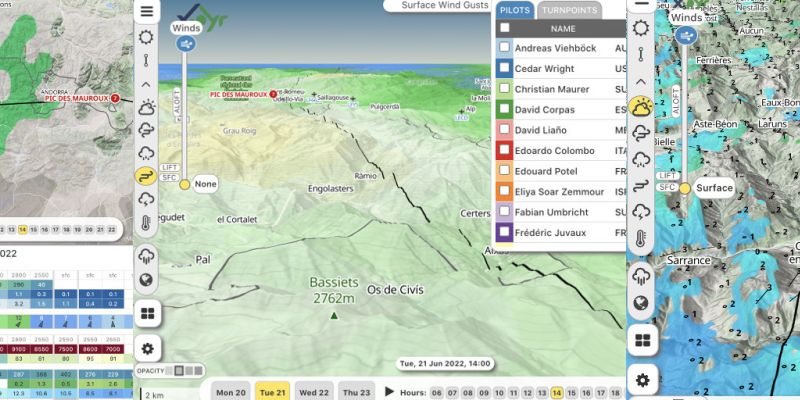Click the Winds share bubble on center map

tap(185, 43)
